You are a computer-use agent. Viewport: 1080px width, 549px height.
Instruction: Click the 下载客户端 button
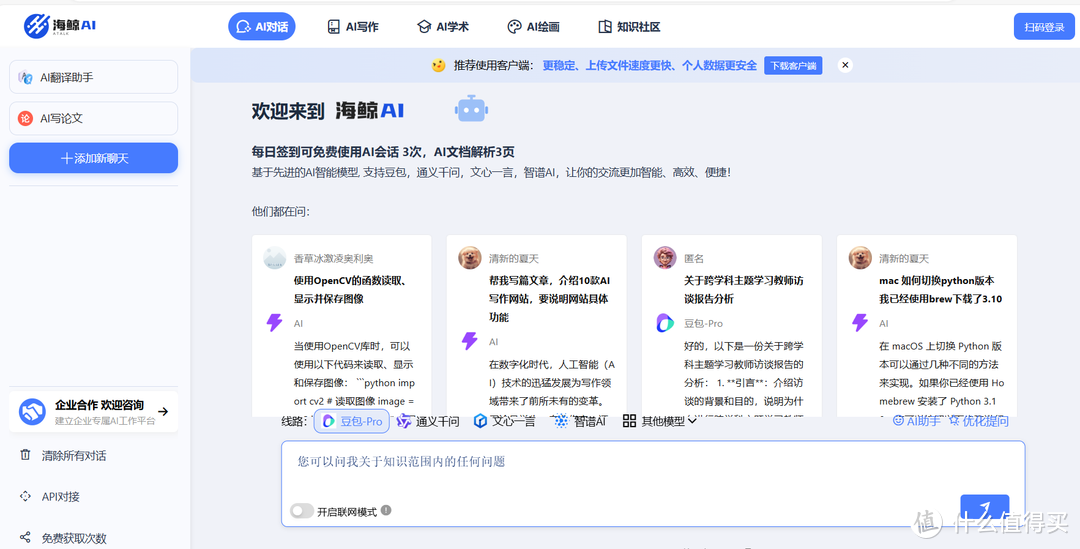click(793, 66)
